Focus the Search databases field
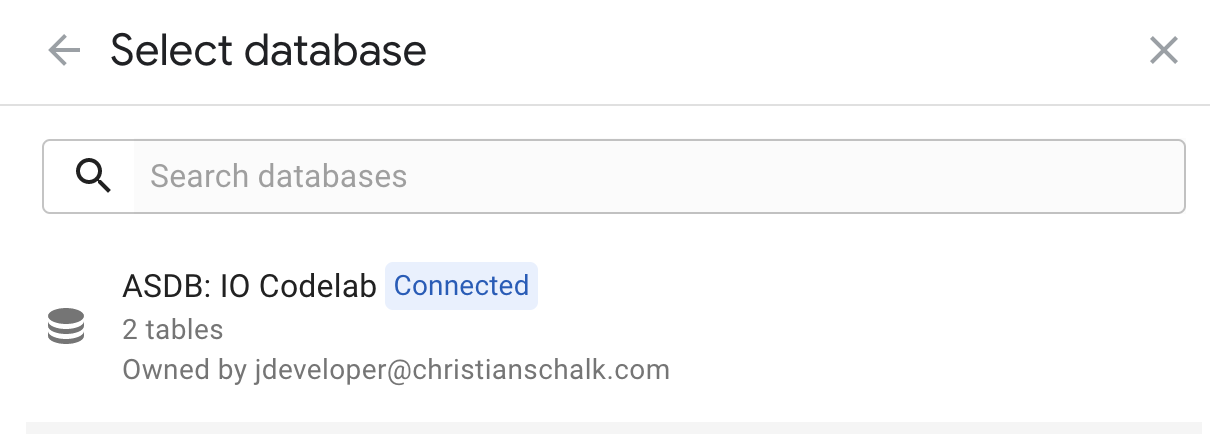Screen dimensions: 1210x434 pos(650,176)
